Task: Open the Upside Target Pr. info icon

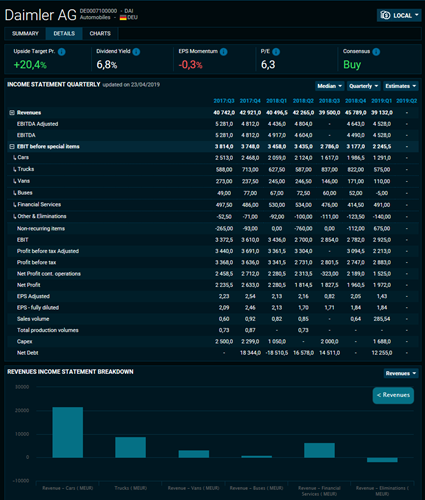Action: pos(62,52)
